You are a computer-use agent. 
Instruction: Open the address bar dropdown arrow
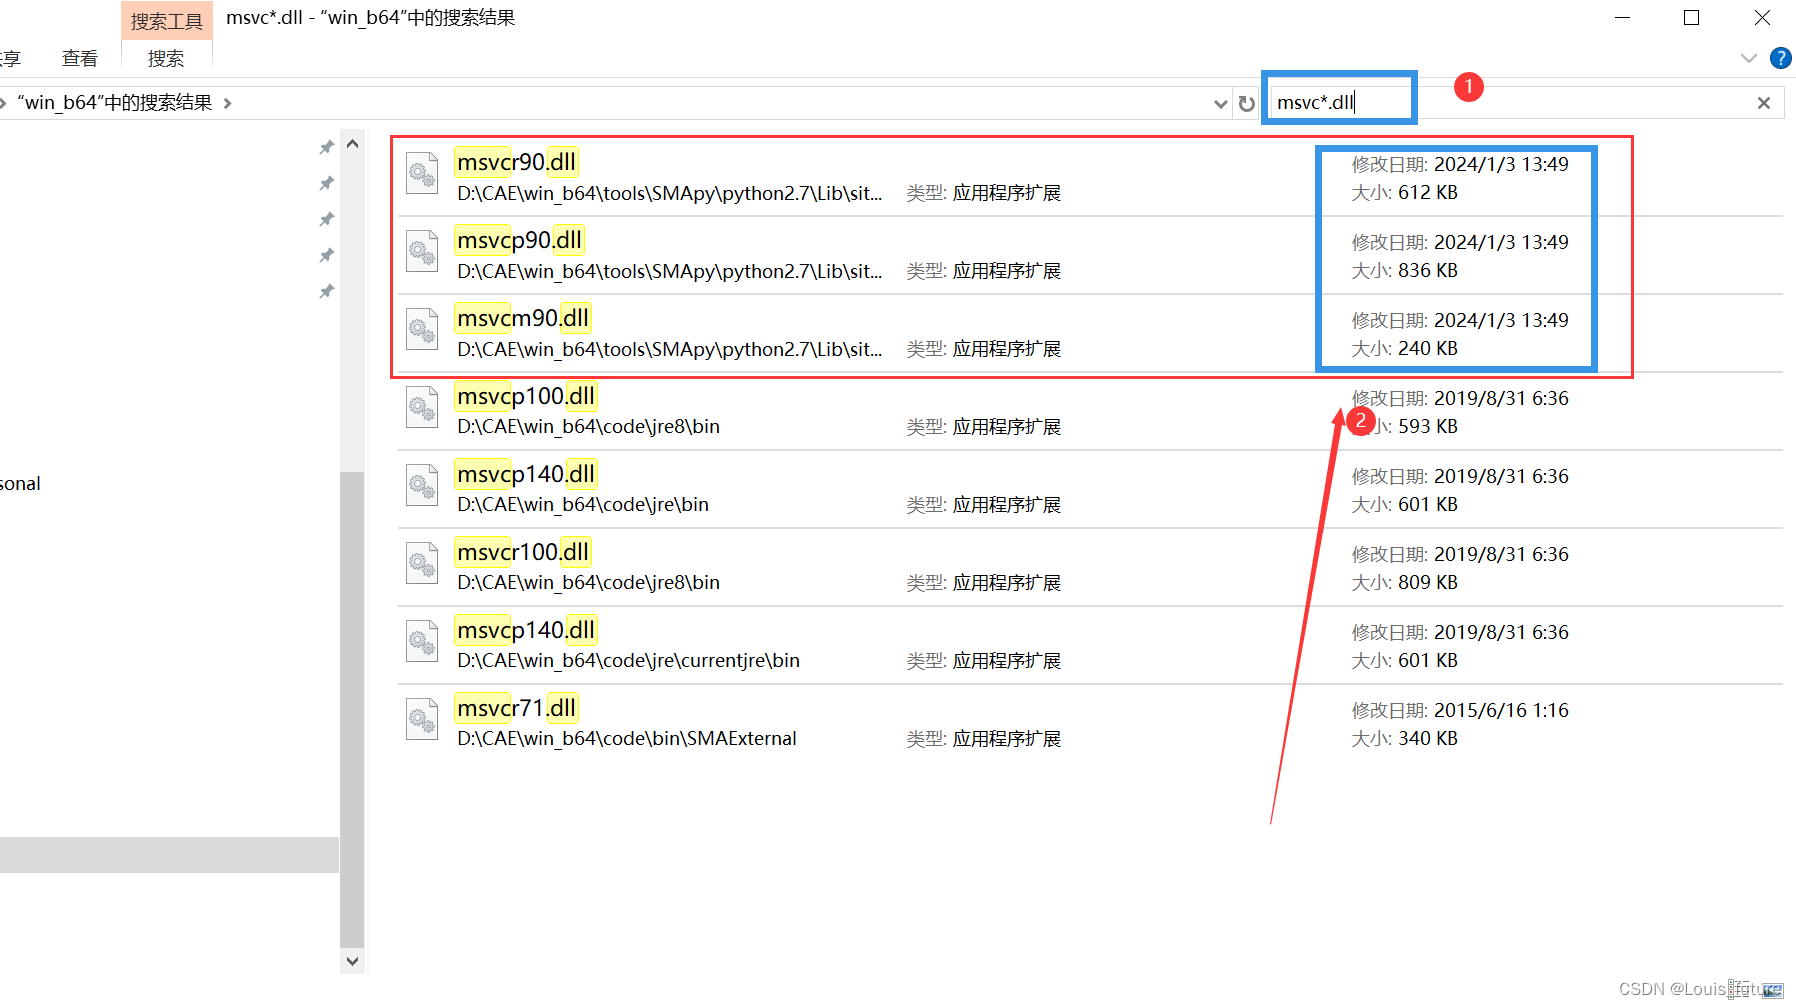(1219, 102)
